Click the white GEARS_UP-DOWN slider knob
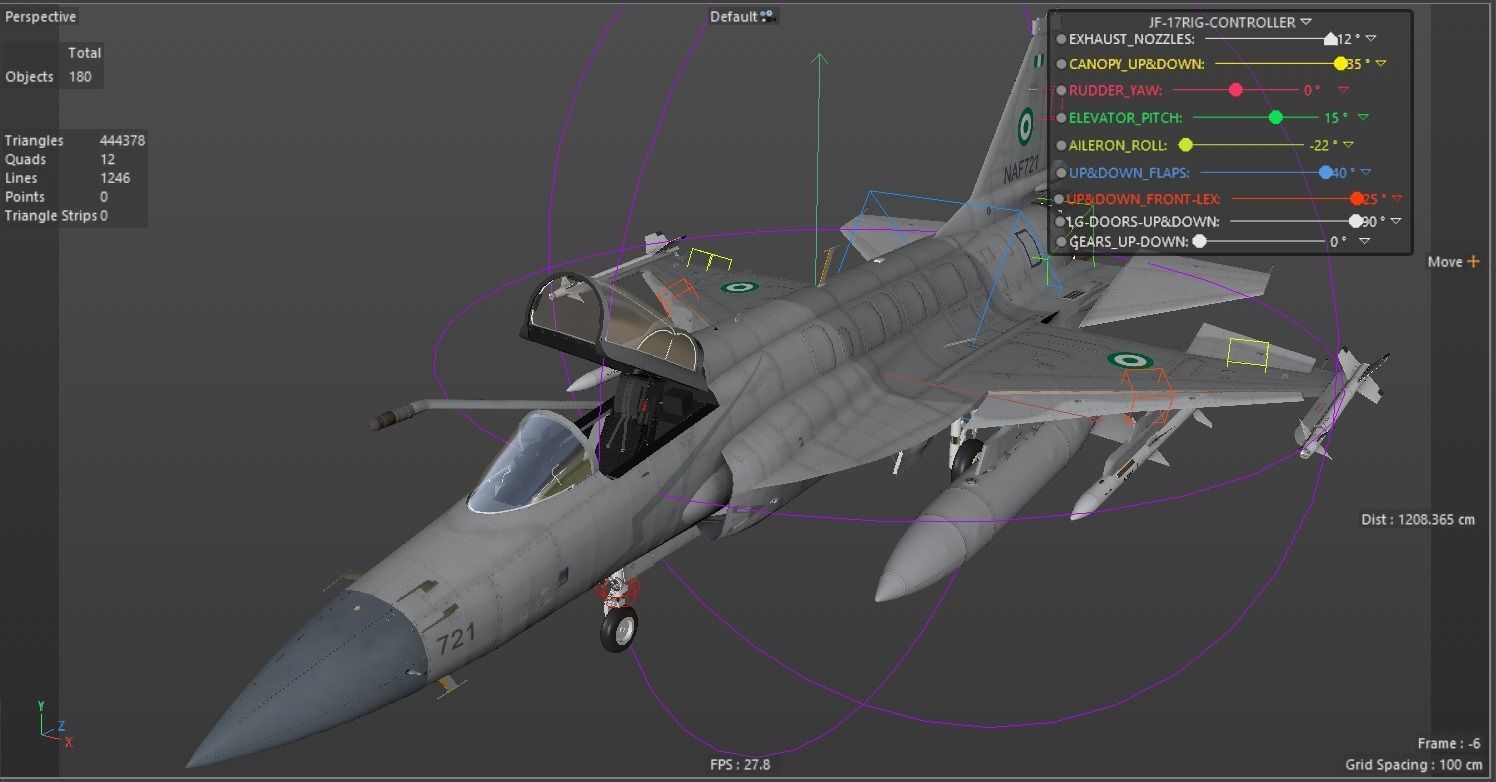The height and width of the screenshot is (782, 1496). (x=1199, y=242)
